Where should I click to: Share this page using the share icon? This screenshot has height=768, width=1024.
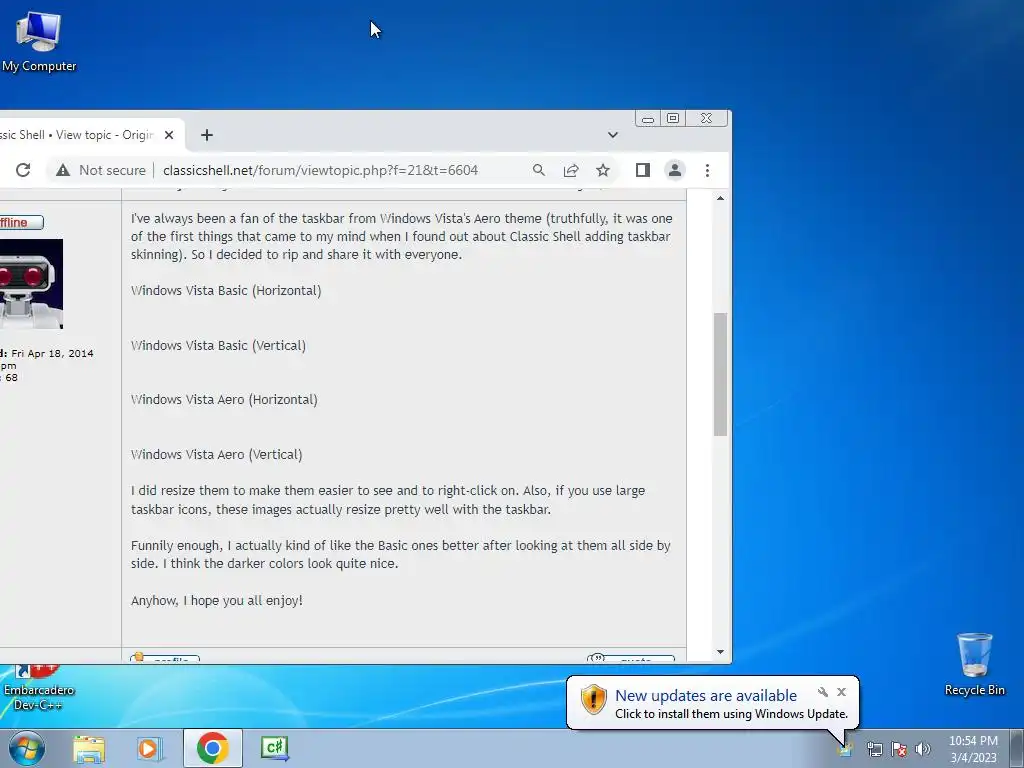point(571,170)
